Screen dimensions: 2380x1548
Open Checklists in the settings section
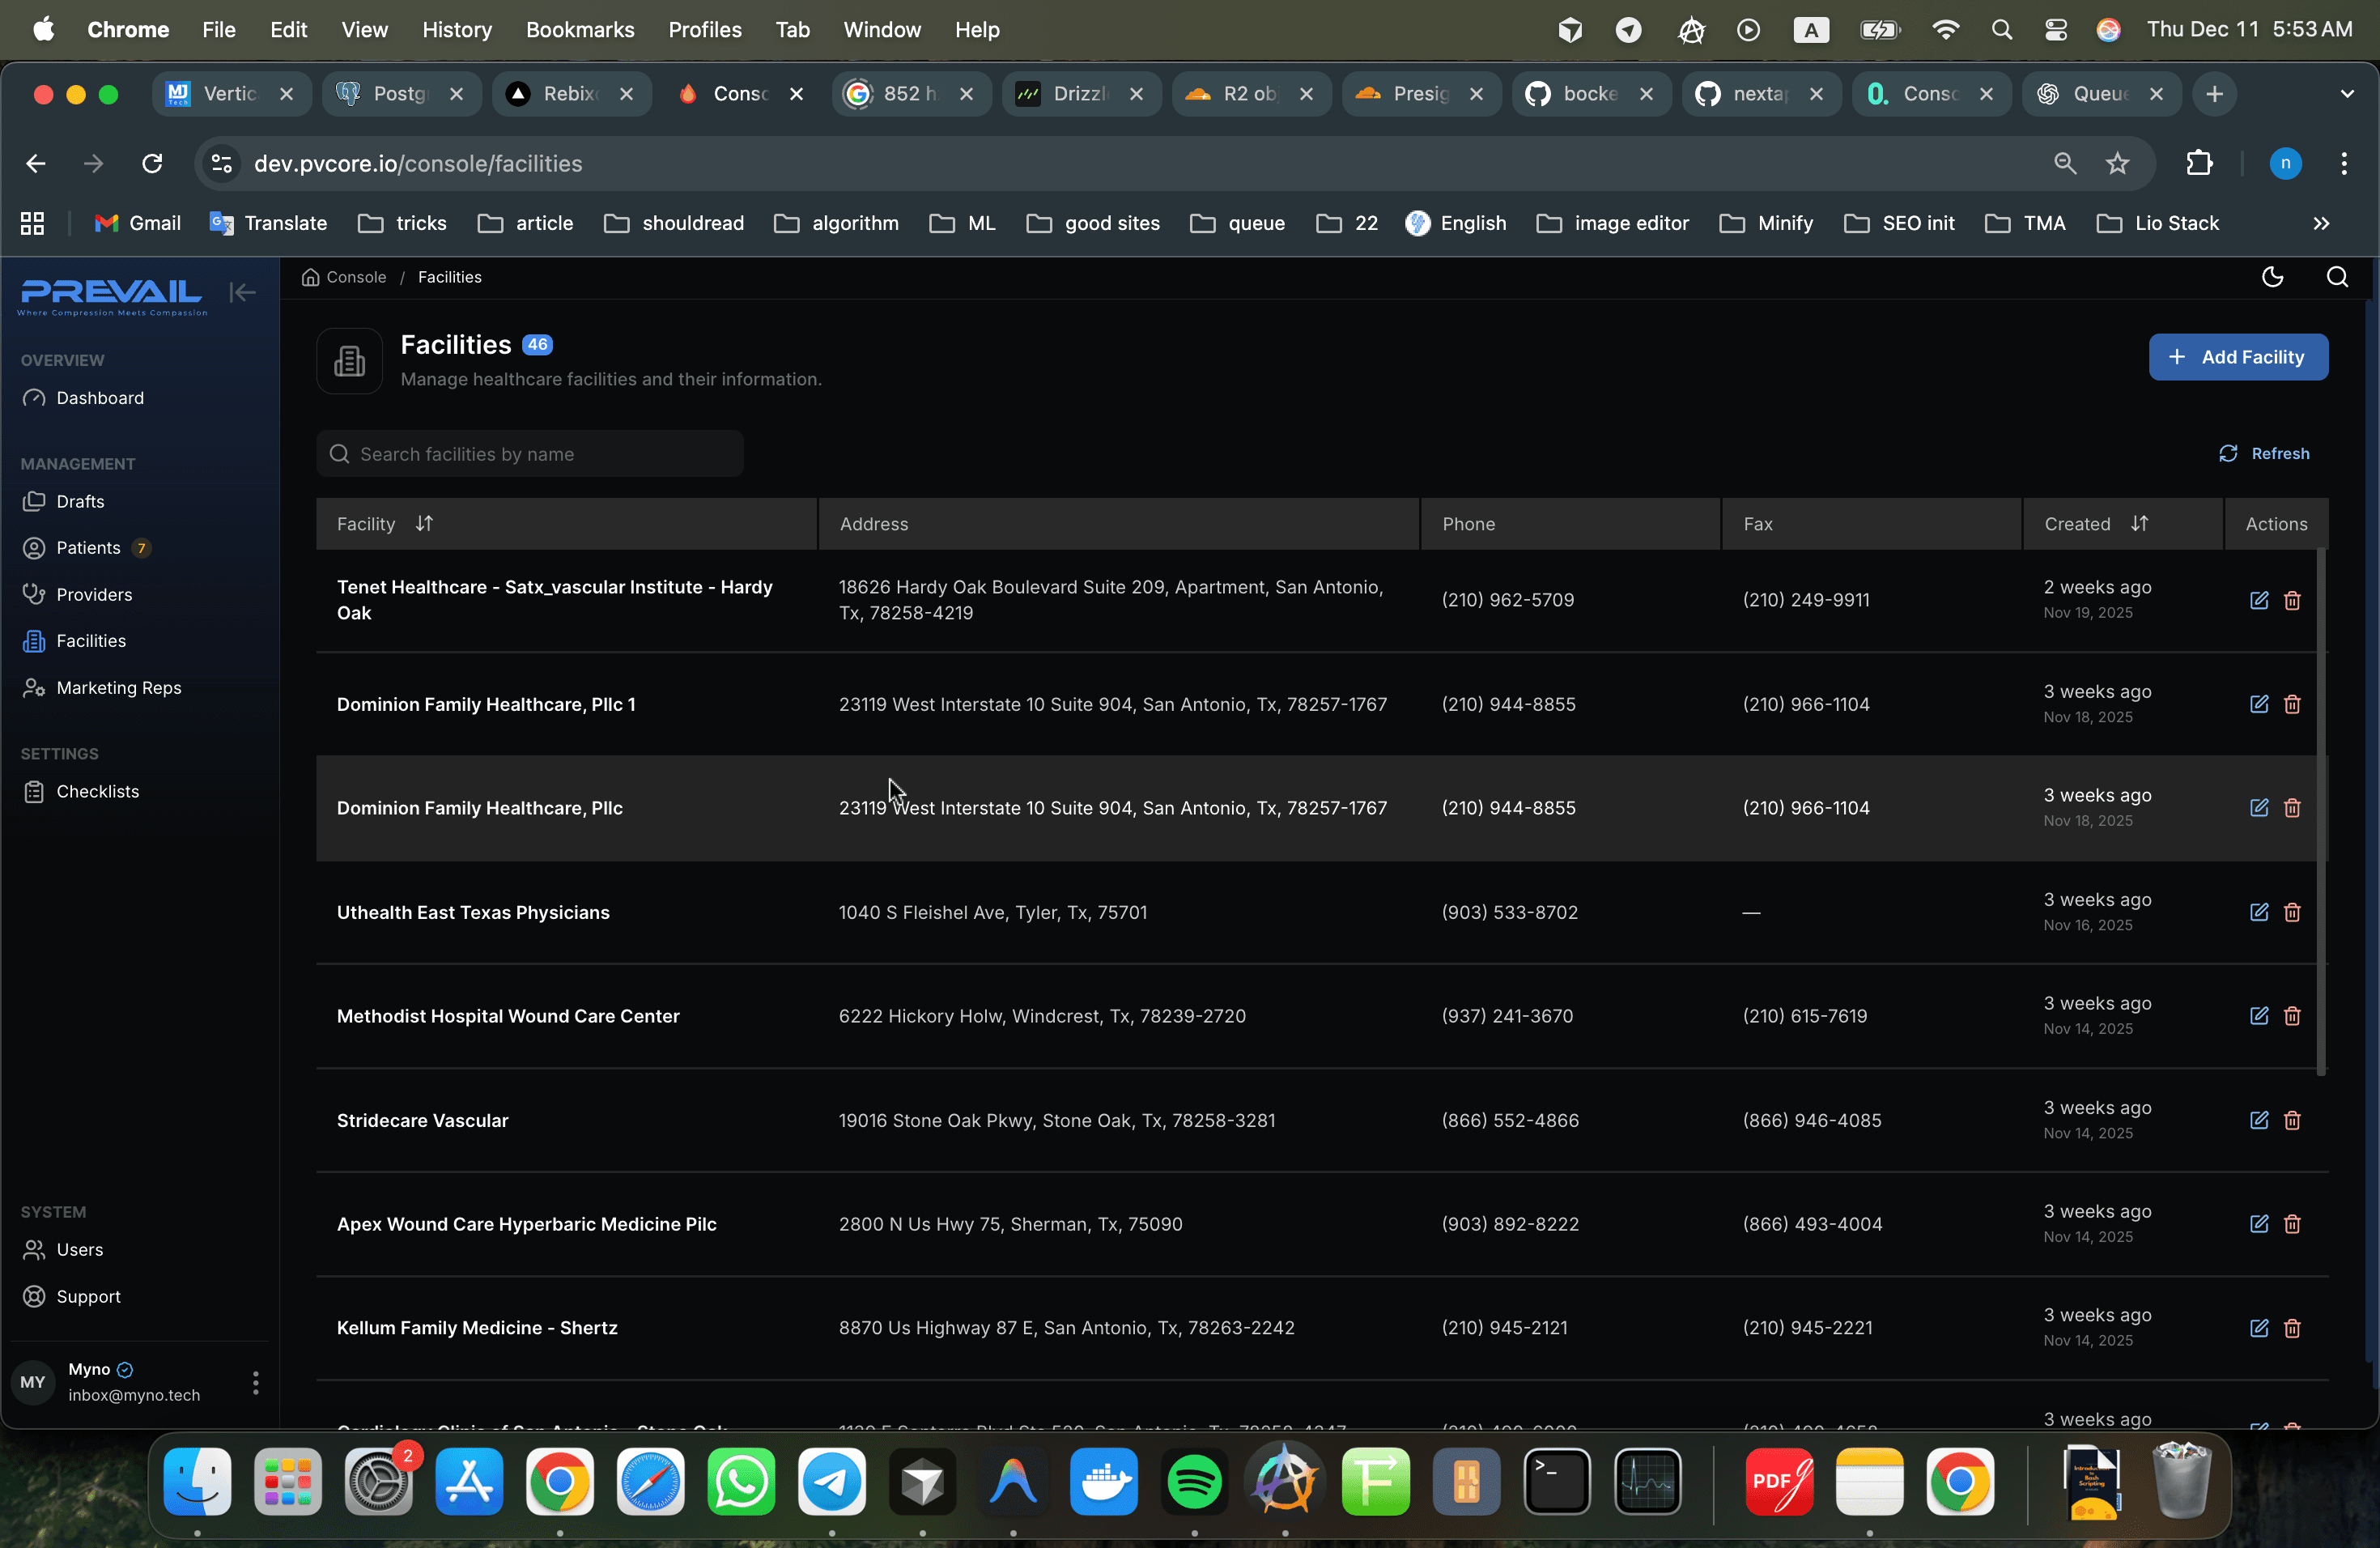(97, 791)
